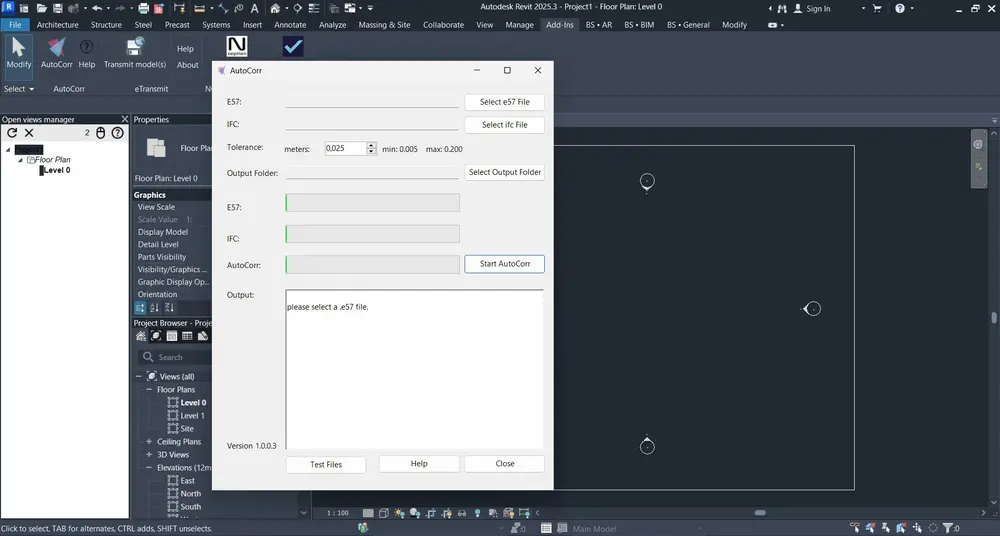This screenshot has width=1000, height=536.
Task: Click the Select e57 File button
Action: 504,102
